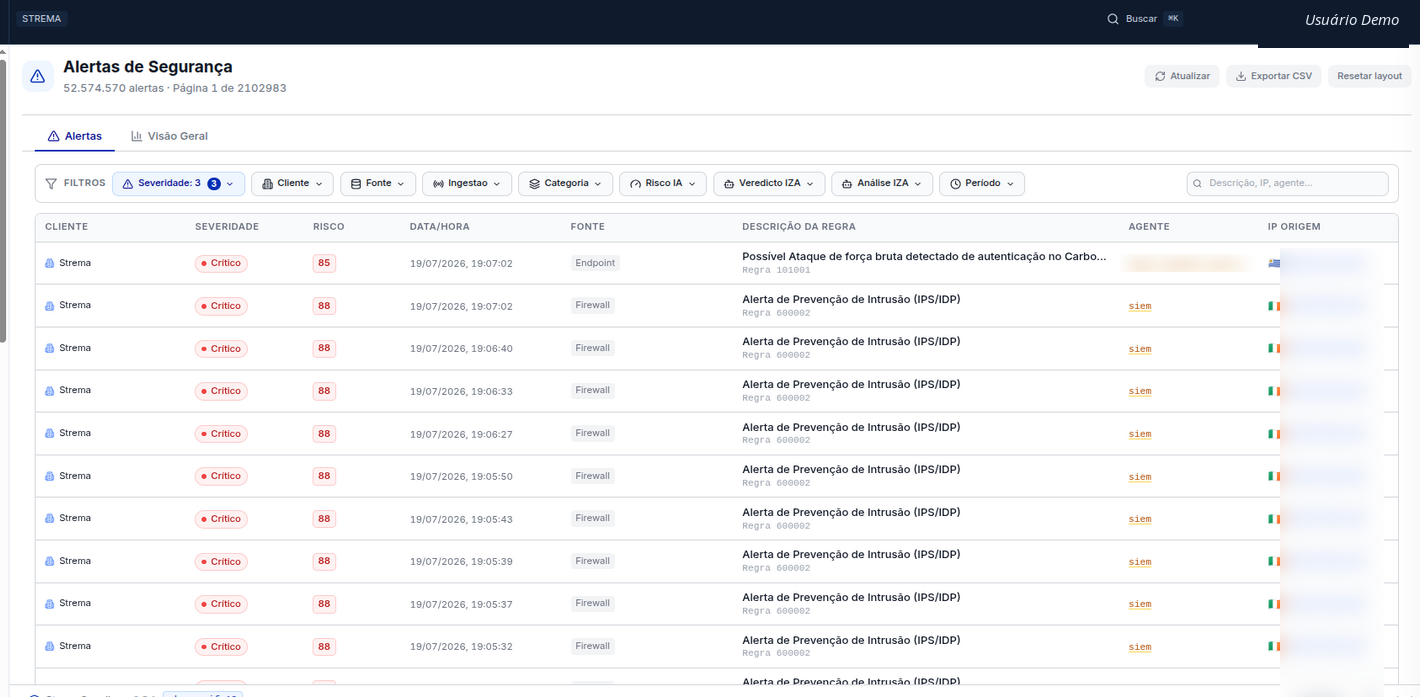Click the flag icon in the Endpoint alert row
The width and height of the screenshot is (1420, 697).
click(x=1274, y=263)
